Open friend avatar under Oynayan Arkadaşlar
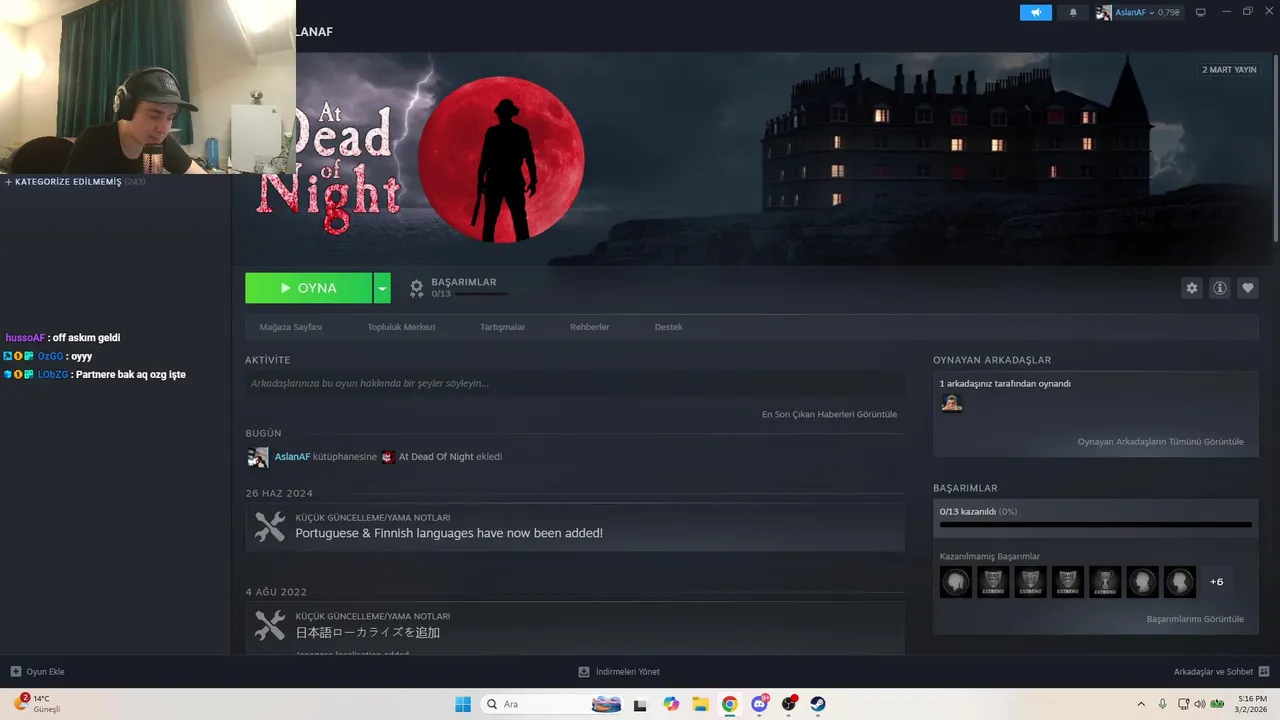 (x=951, y=403)
